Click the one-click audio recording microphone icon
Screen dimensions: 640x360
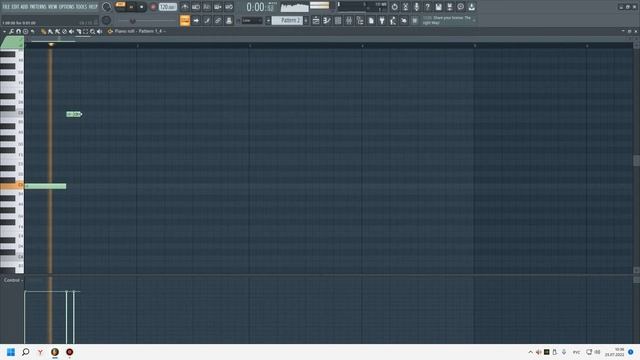point(416,7)
